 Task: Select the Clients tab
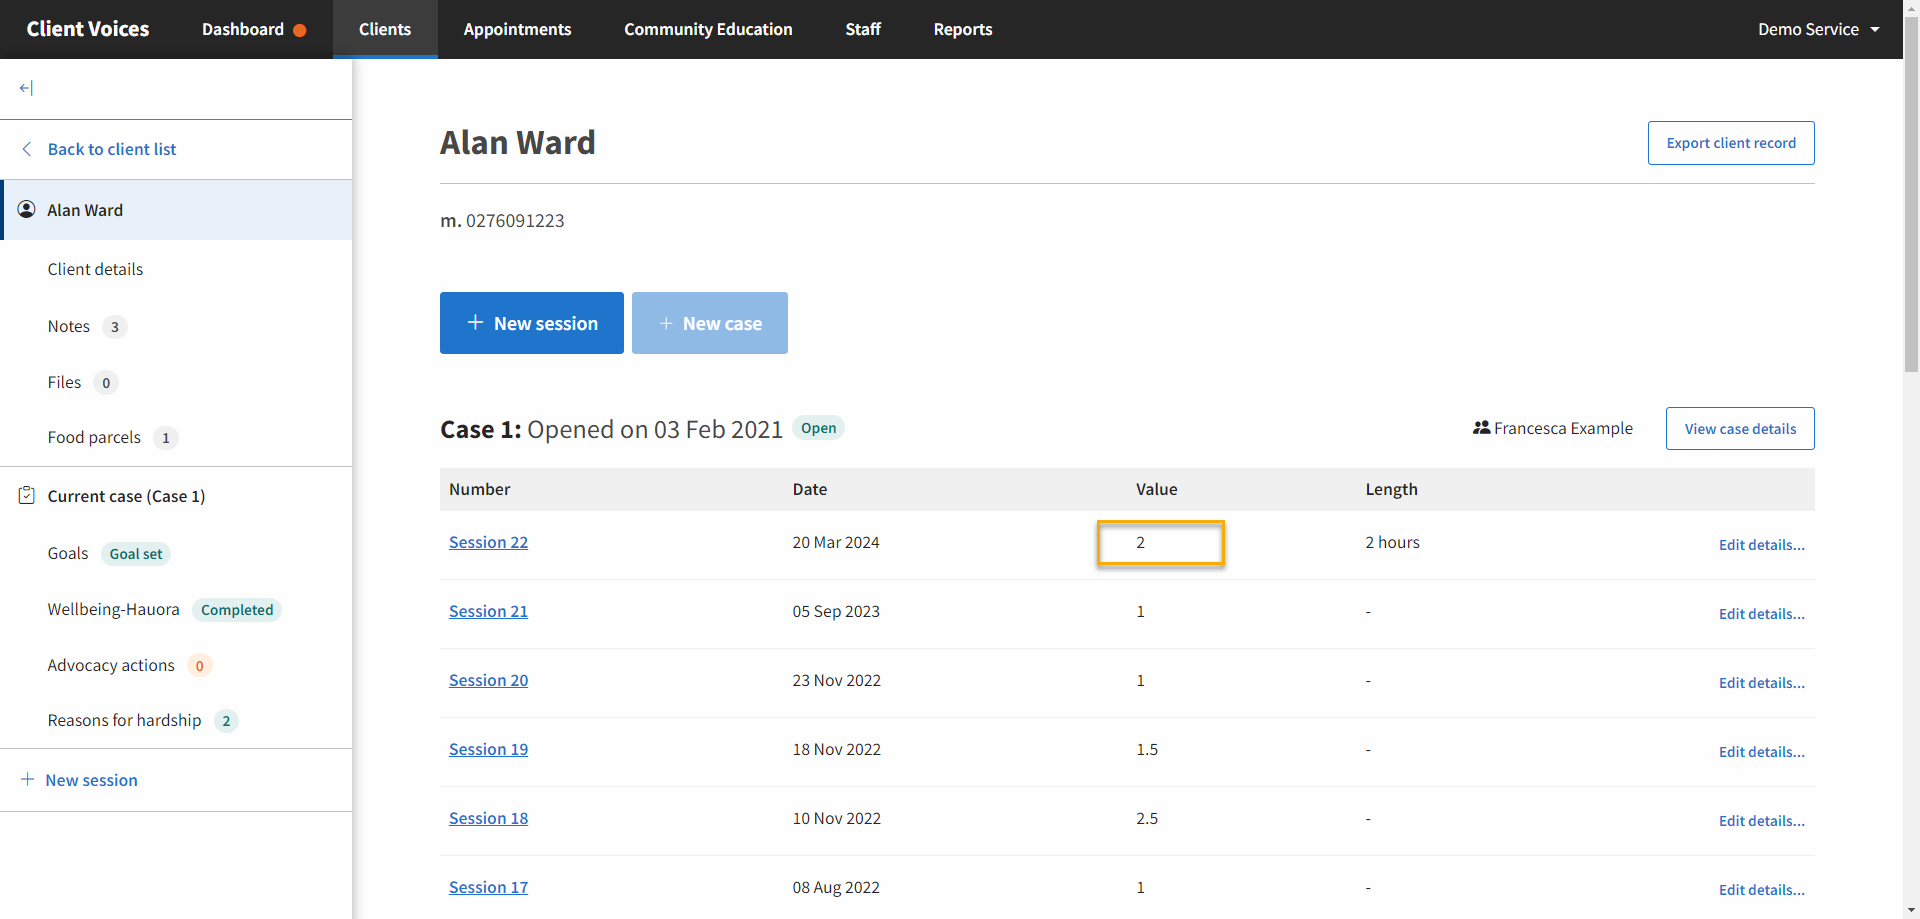pyautogui.click(x=385, y=30)
